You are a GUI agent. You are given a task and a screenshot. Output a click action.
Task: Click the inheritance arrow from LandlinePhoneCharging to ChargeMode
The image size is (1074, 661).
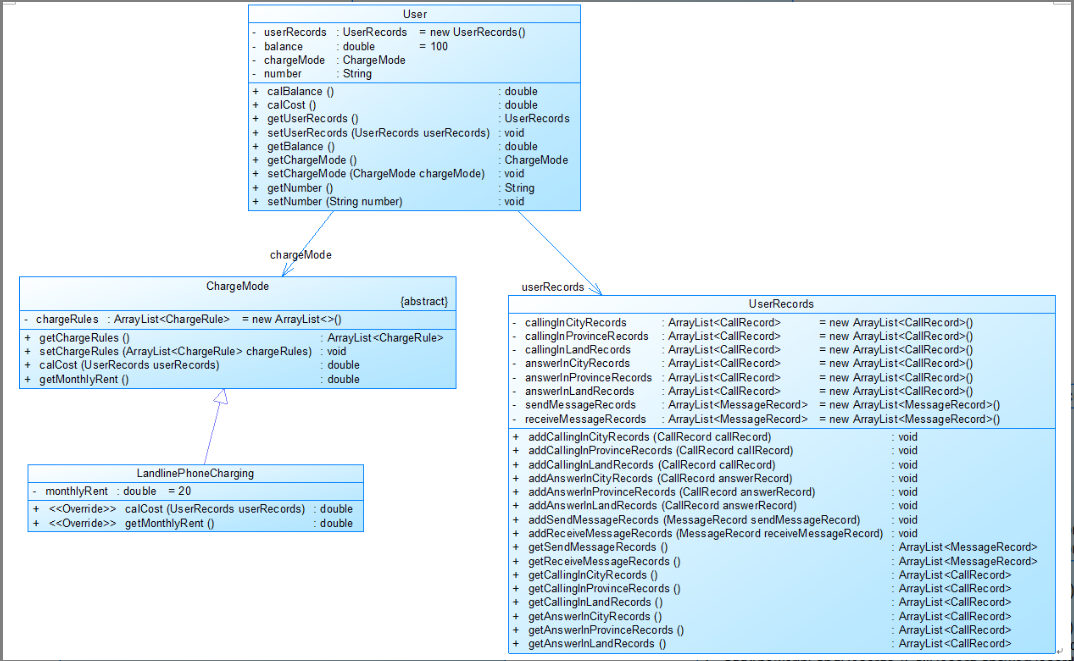point(214,426)
